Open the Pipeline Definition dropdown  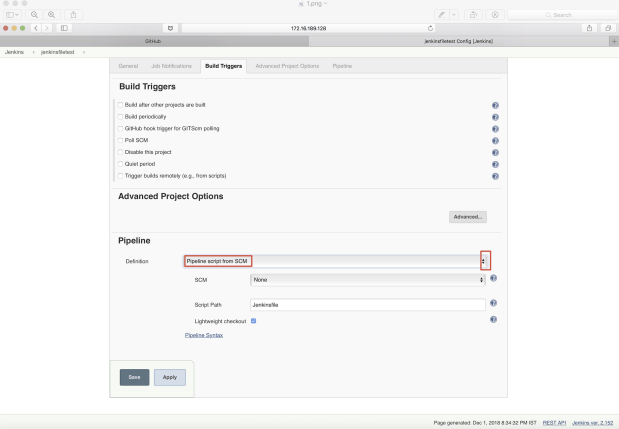coord(335,261)
